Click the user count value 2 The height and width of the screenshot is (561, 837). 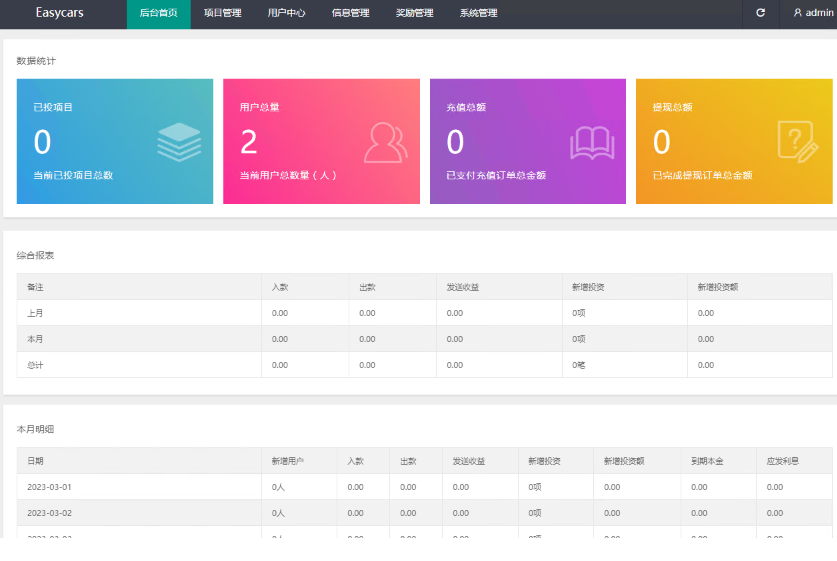[x=249, y=142]
